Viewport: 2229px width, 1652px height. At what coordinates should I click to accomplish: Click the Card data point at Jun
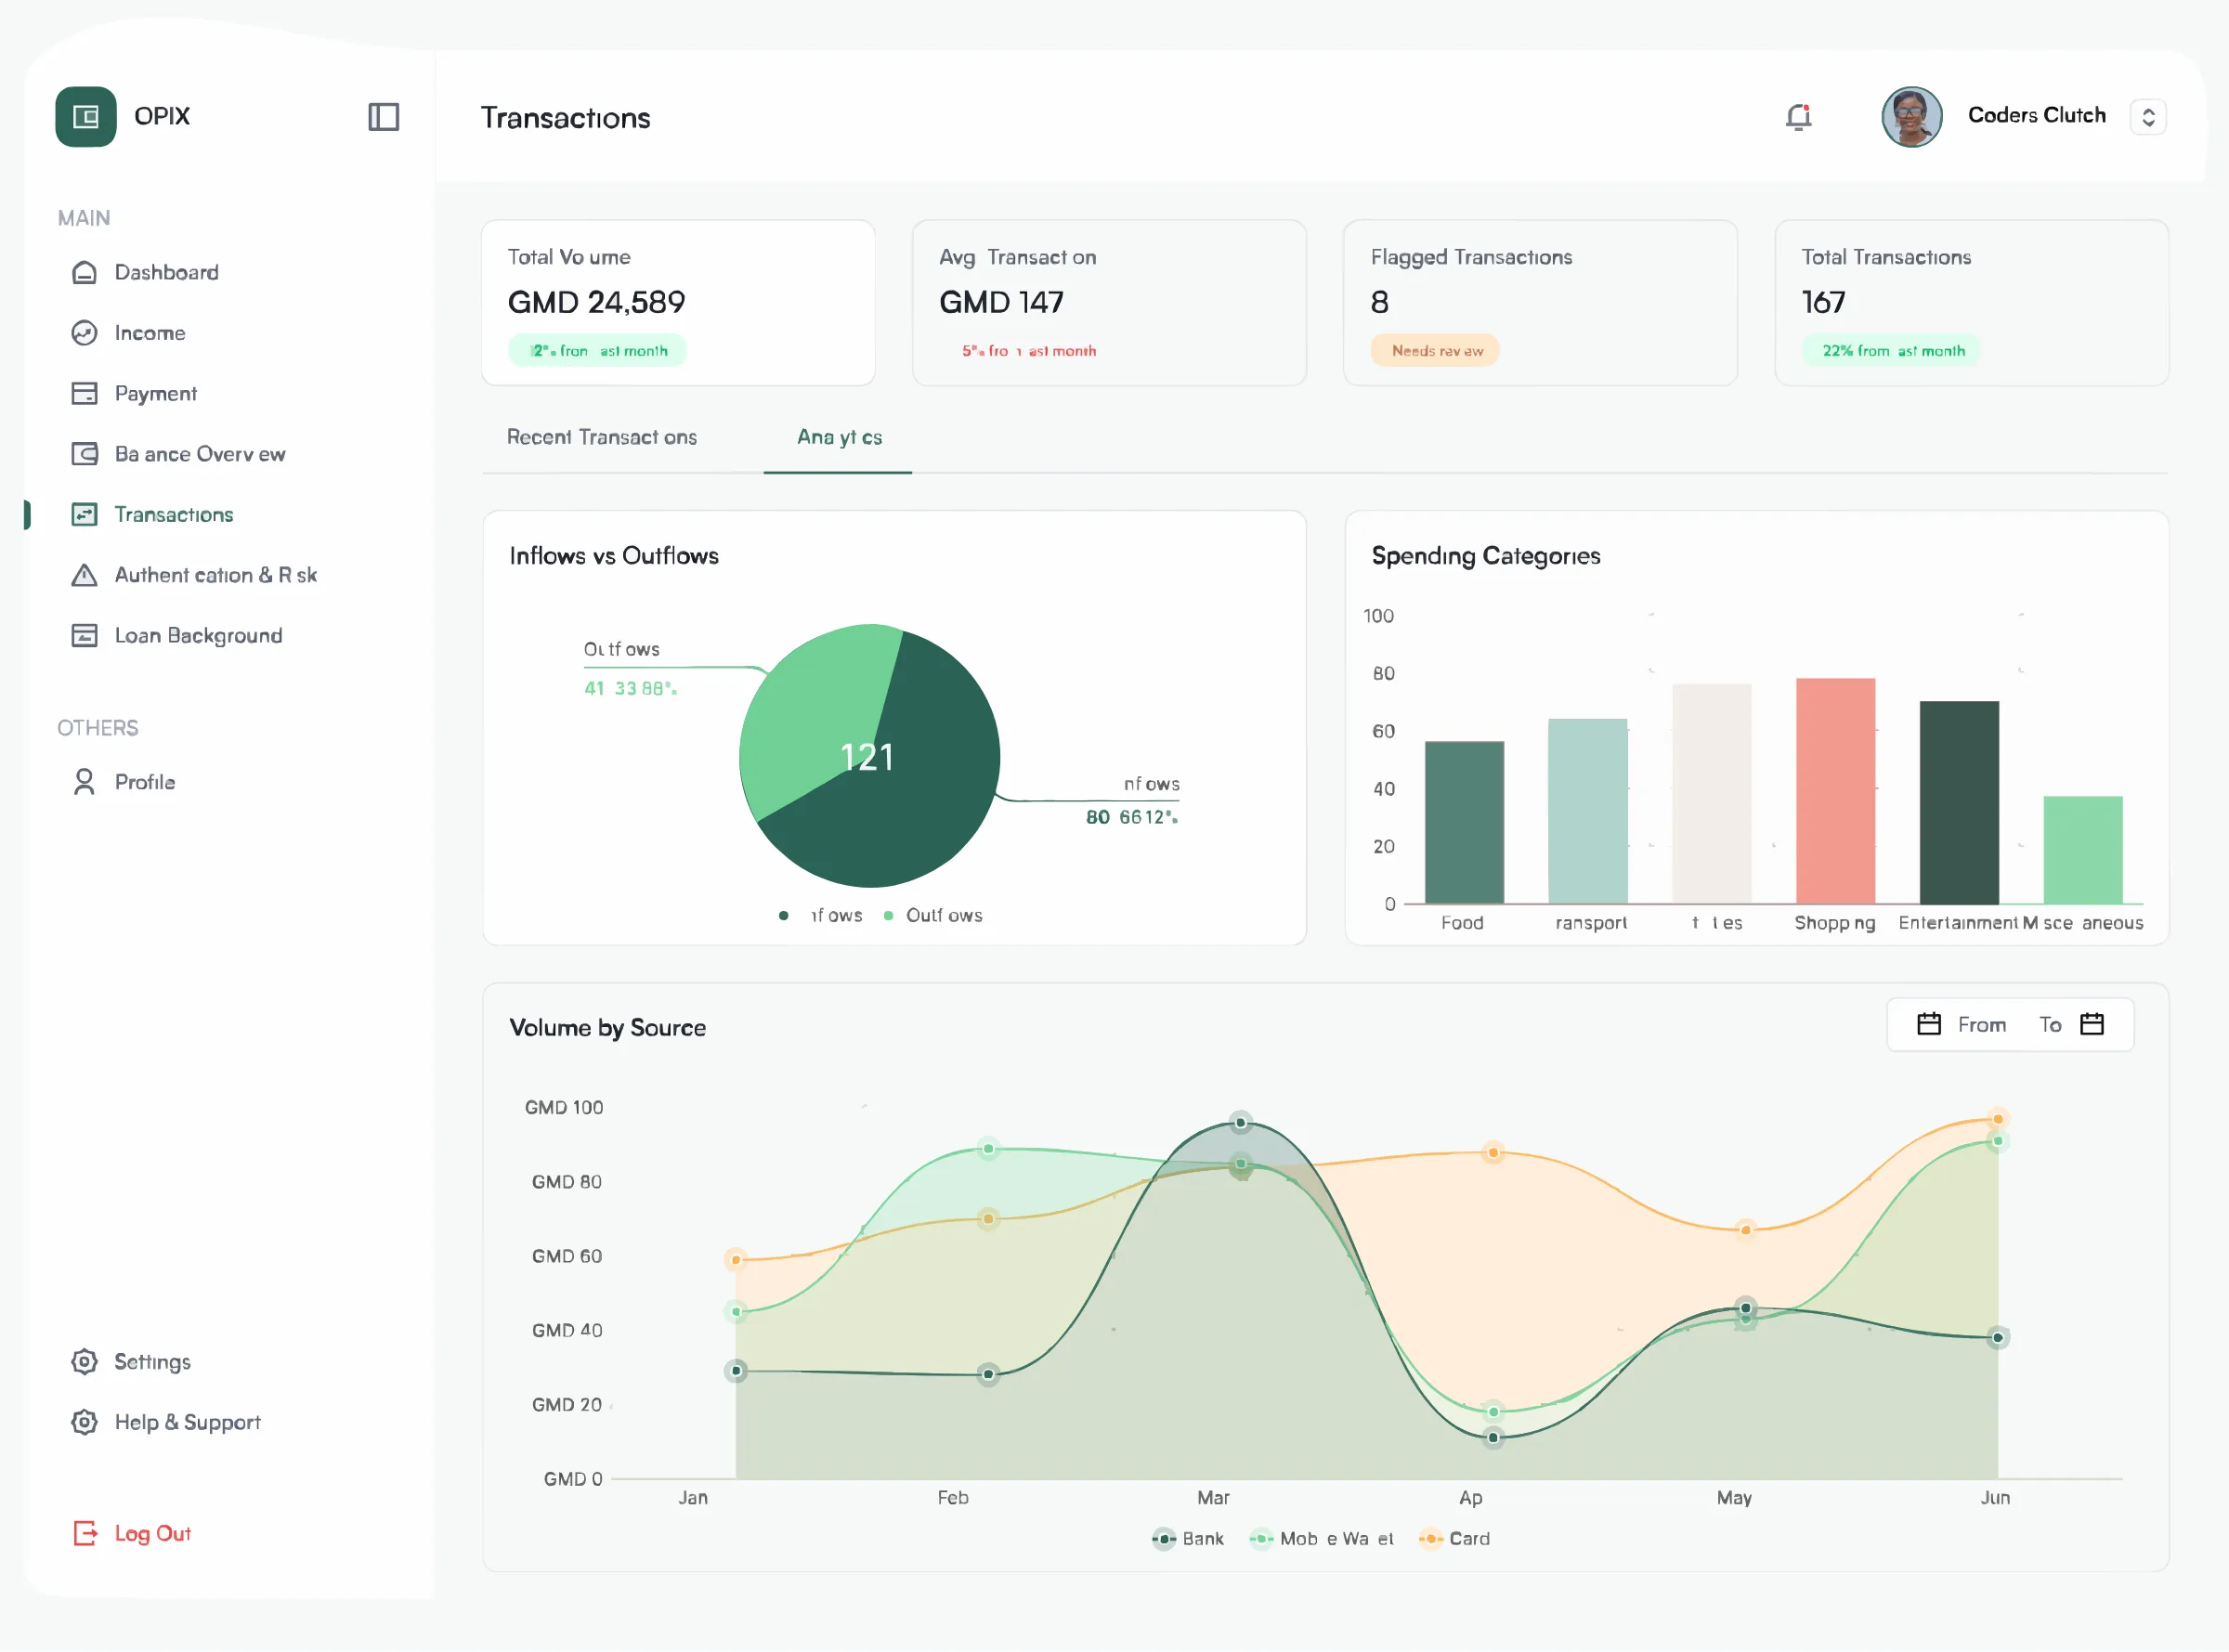tap(1998, 1119)
